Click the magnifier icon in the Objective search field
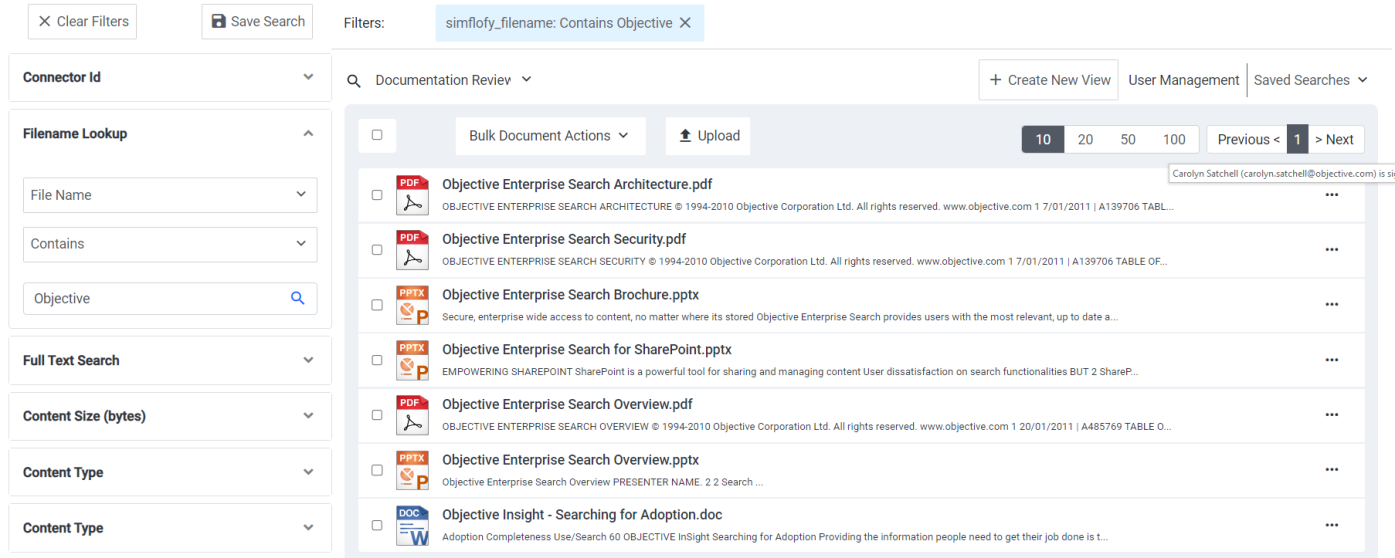Screen dimensions: 1395x558 click(x=297, y=298)
